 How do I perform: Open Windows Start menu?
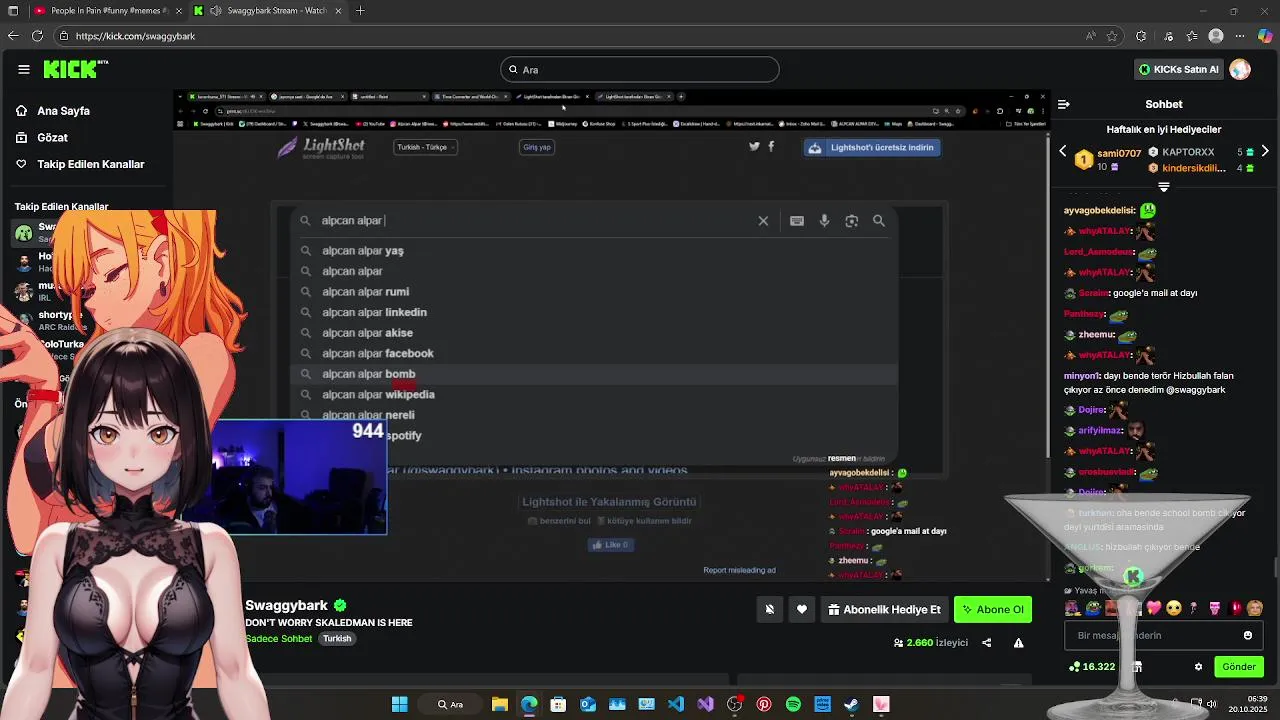[399, 704]
